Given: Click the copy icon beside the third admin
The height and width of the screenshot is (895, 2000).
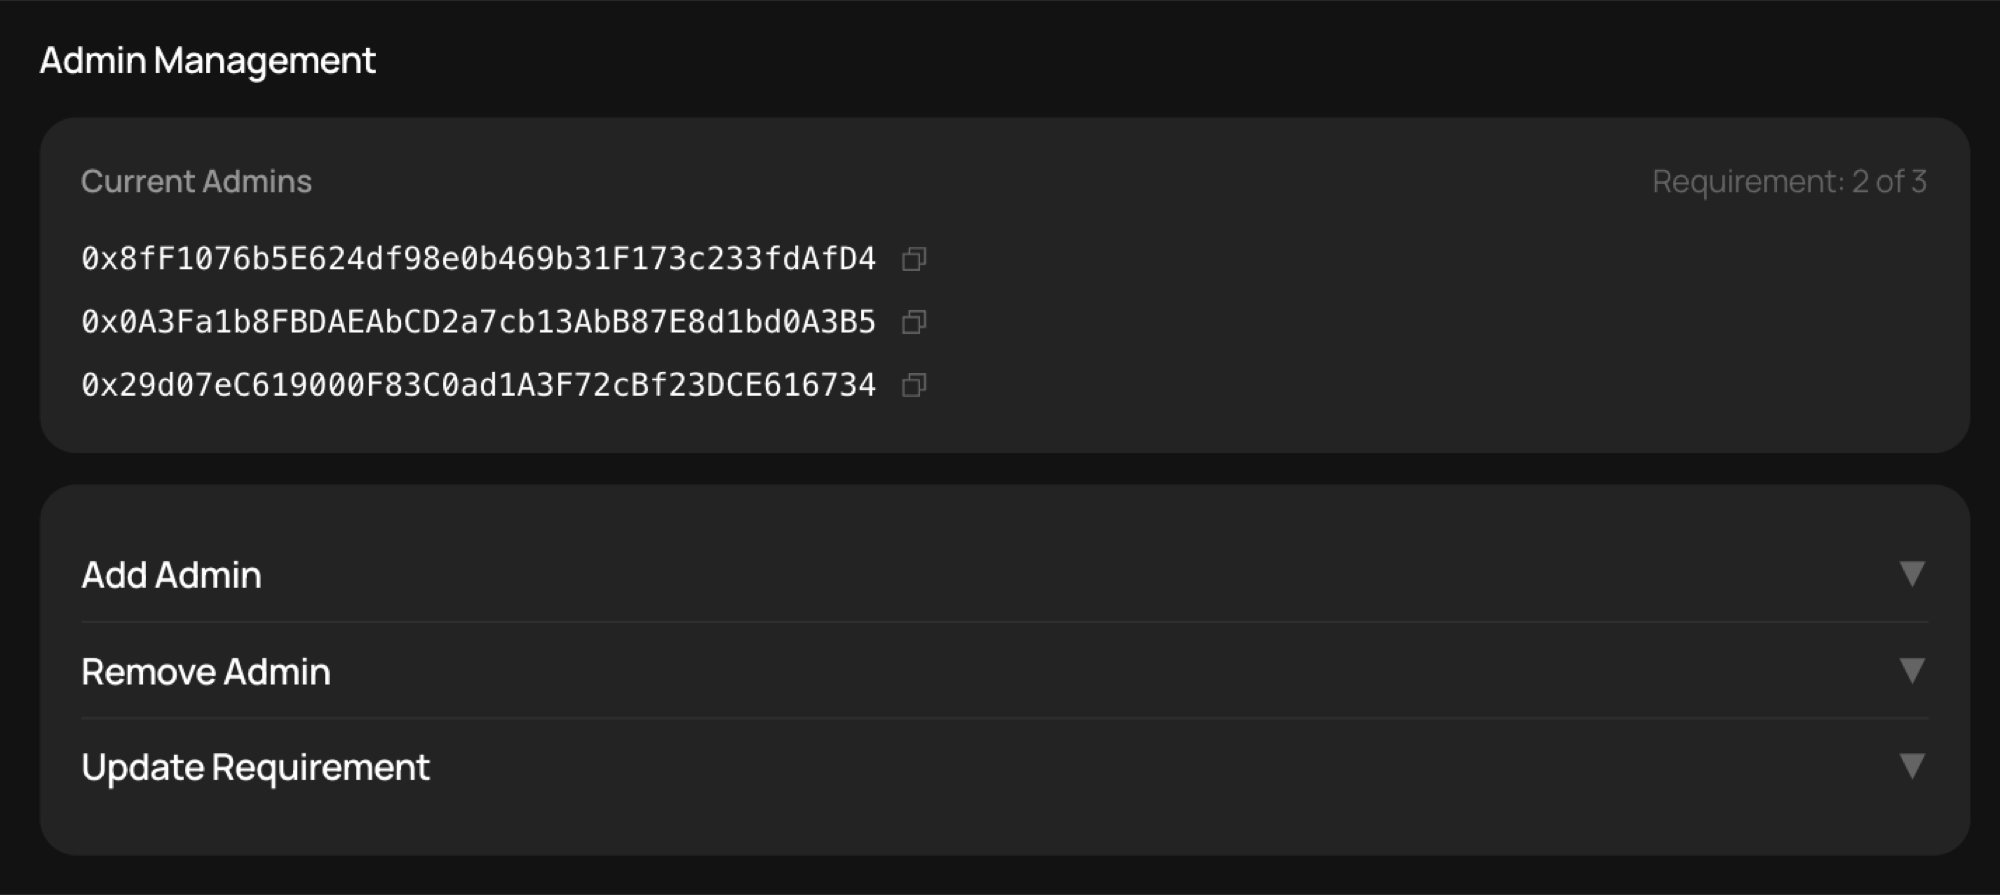Looking at the screenshot, I should [916, 385].
